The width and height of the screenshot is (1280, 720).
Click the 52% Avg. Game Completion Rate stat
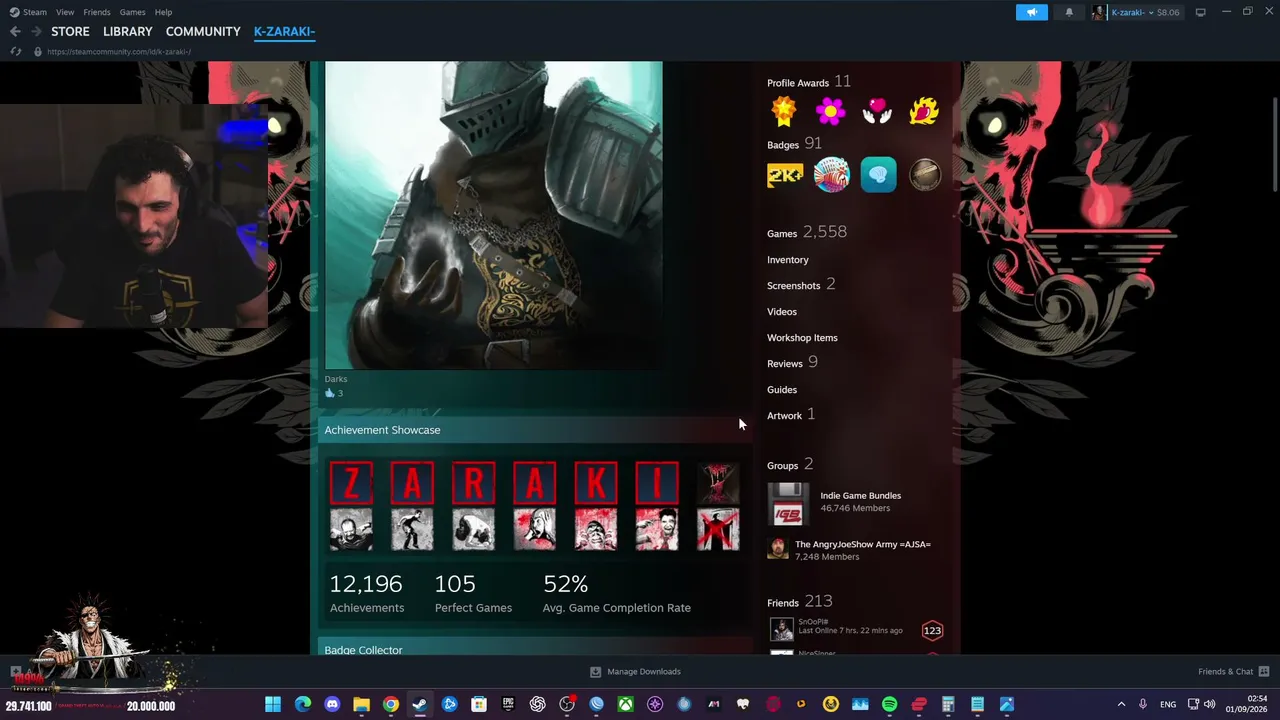coord(617,593)
